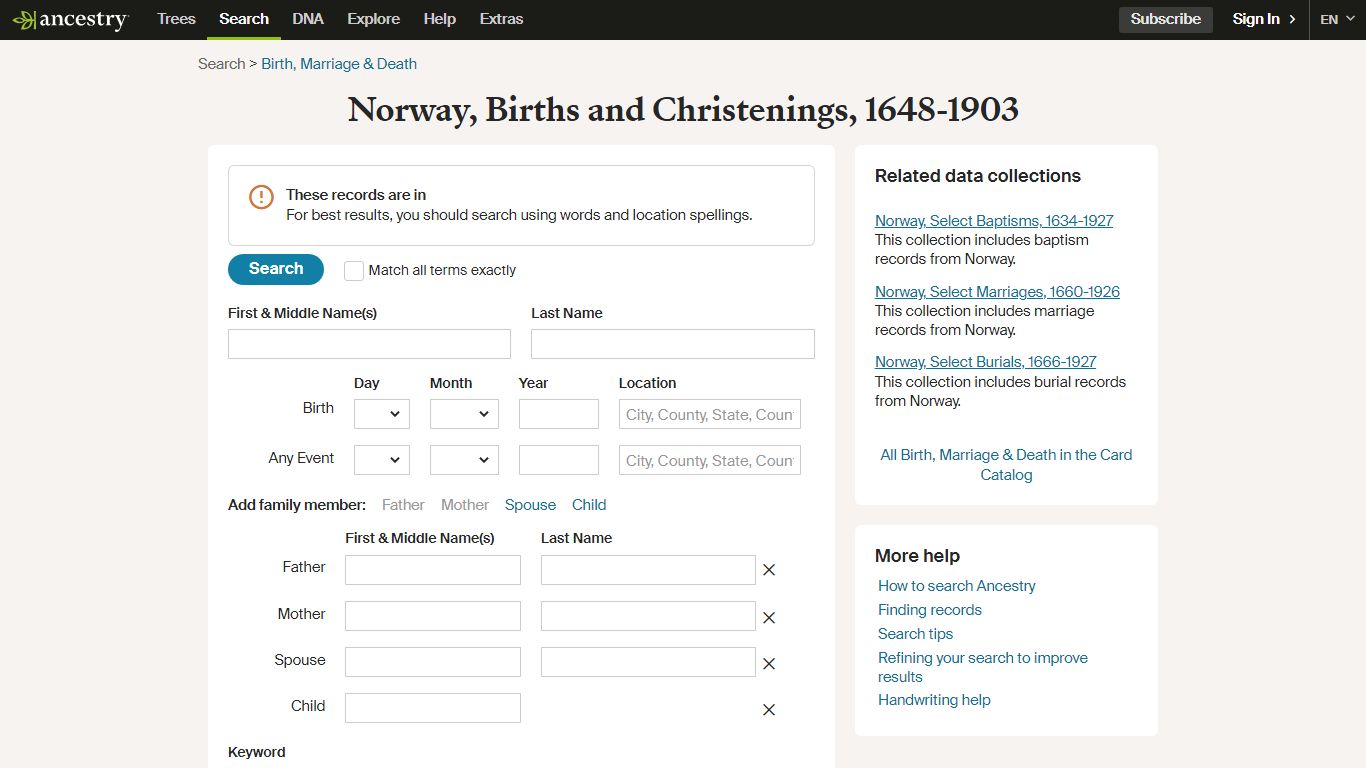
Task: Click the greyed Father add link
Action: [x=403, y=505]
